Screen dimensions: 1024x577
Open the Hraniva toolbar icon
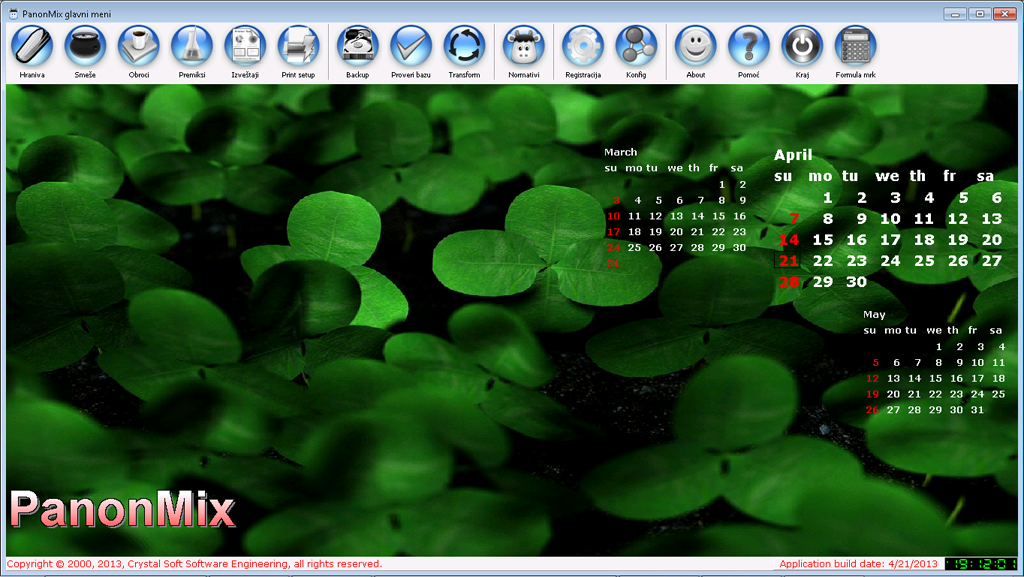32,46
